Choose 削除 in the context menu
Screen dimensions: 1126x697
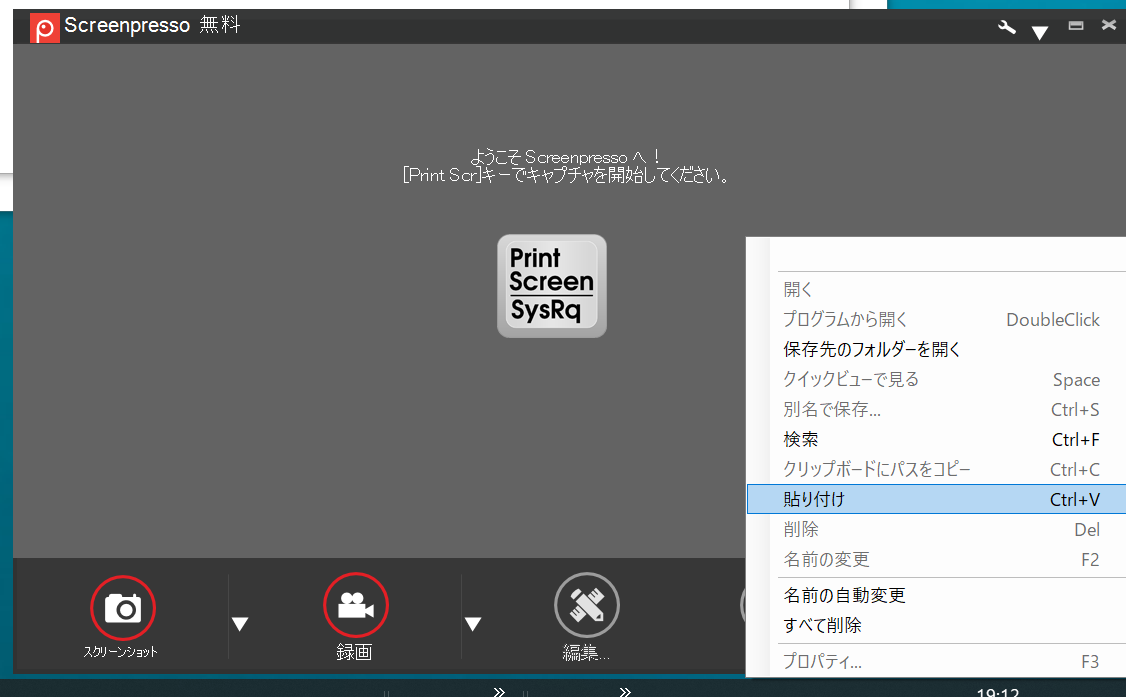pos(936,530)
